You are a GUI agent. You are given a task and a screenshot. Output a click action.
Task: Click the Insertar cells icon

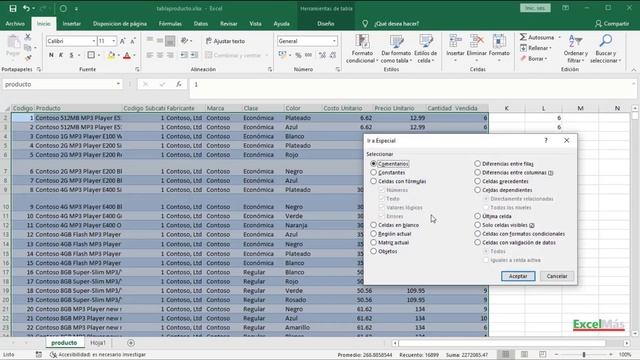455,41
